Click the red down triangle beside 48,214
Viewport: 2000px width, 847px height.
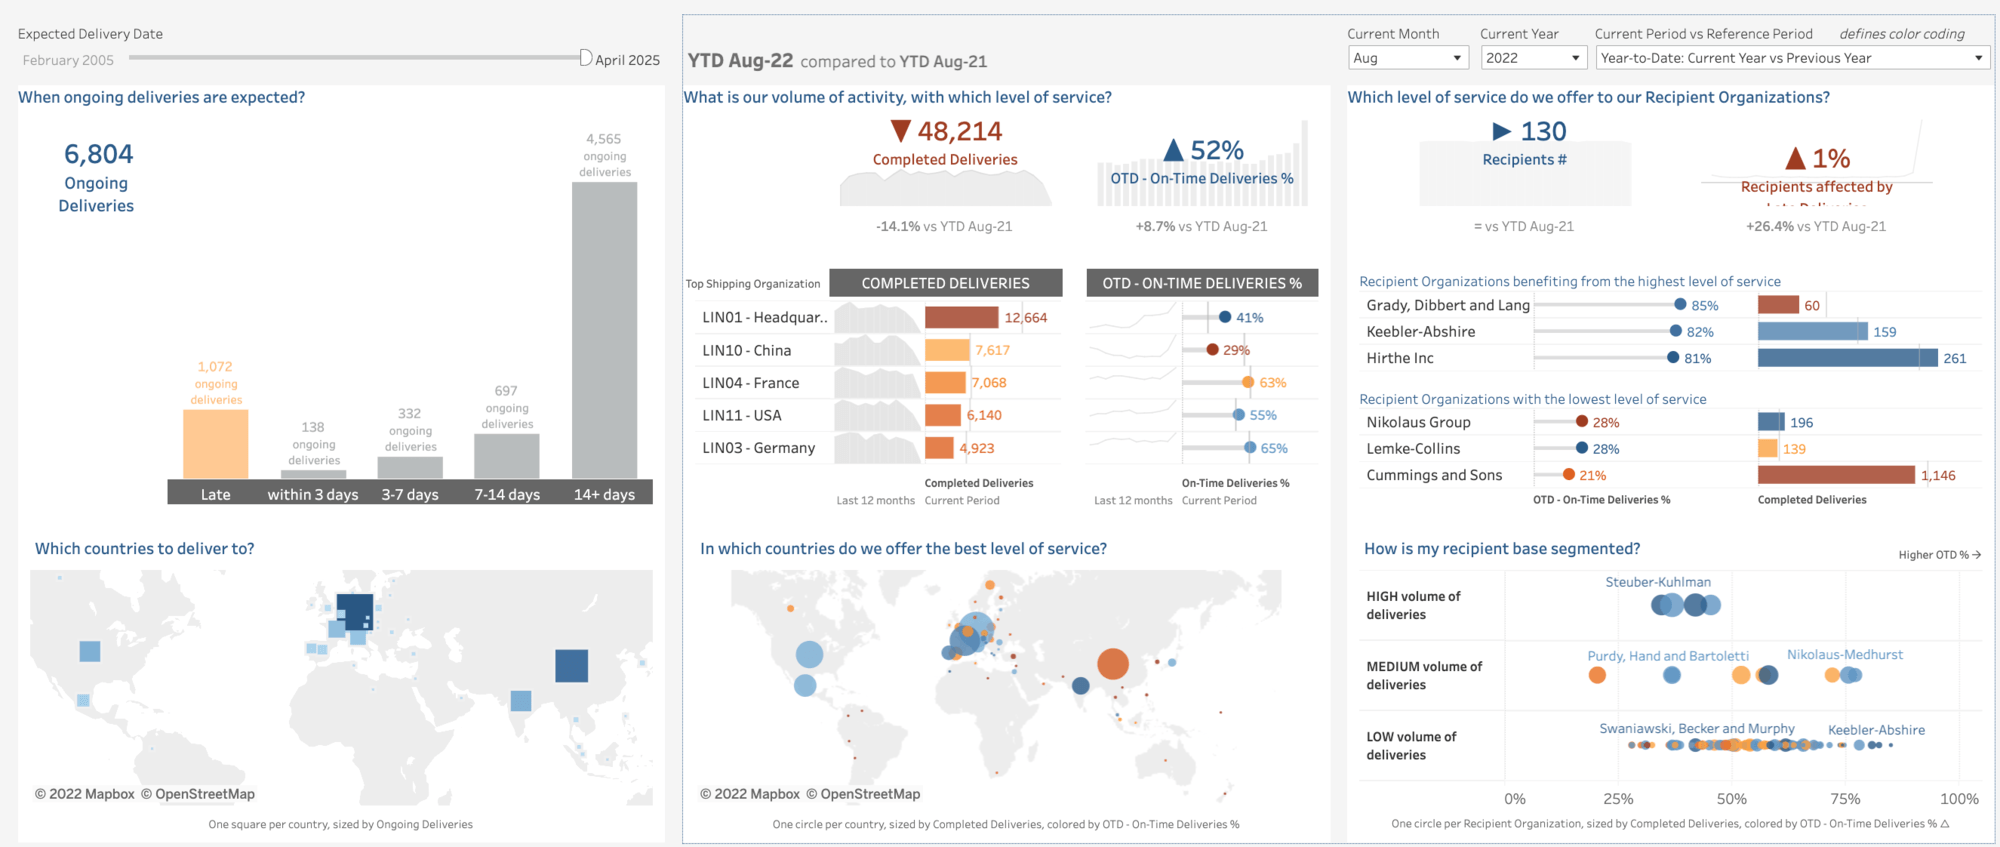point(900,132)
